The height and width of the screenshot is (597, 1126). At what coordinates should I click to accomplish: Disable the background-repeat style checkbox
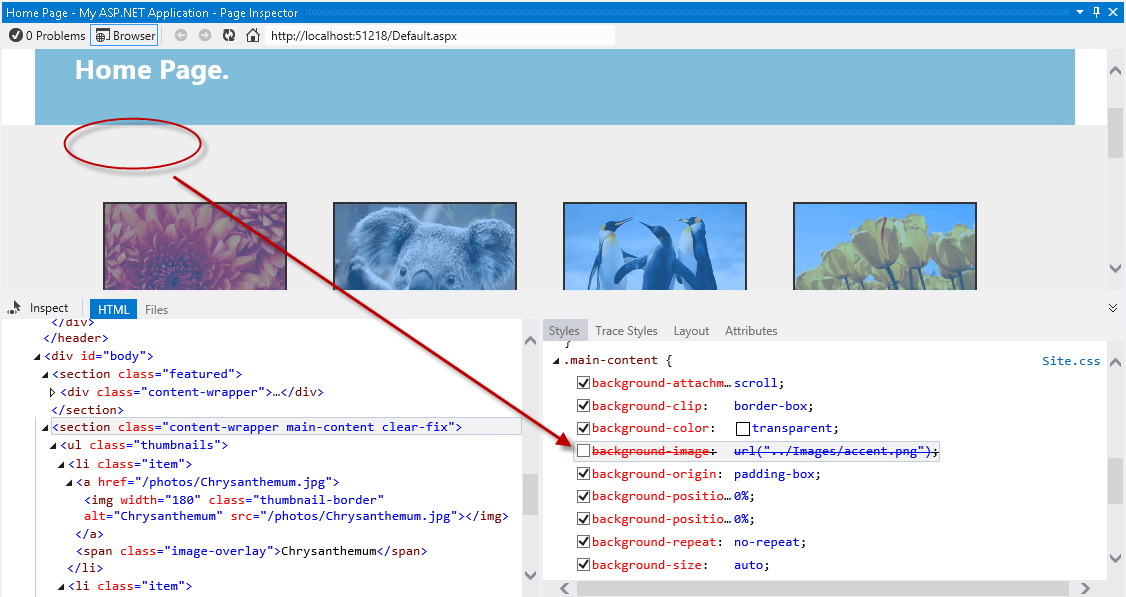point(582,542)
